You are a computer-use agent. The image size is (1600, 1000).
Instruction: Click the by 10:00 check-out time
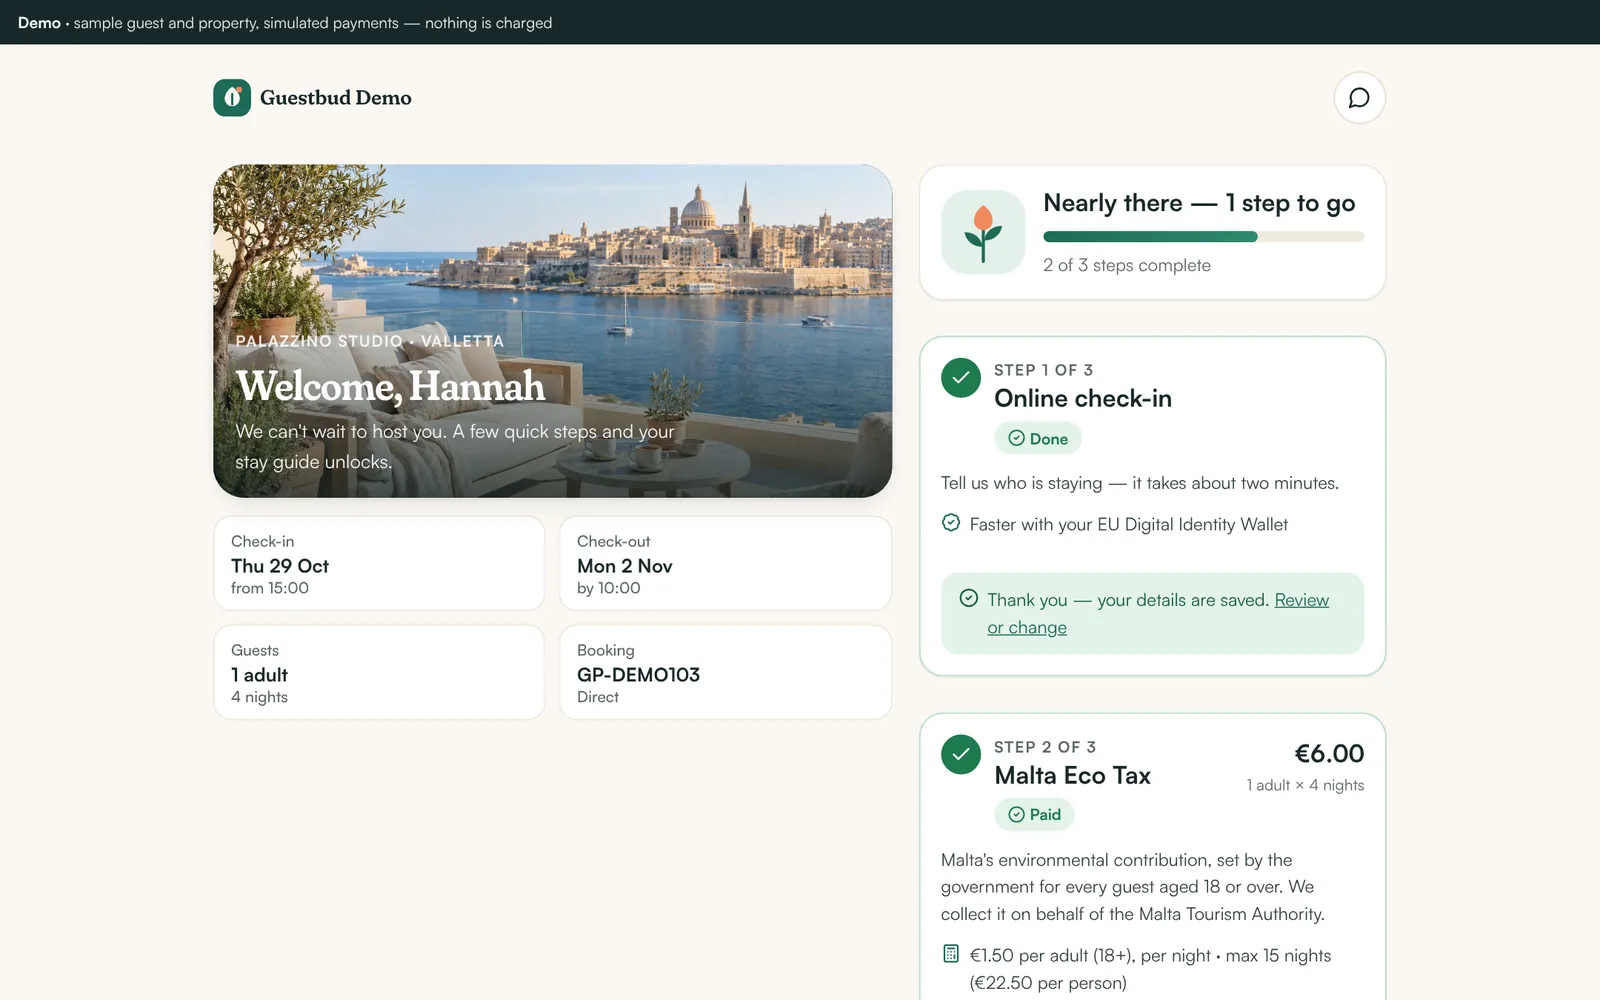pos(609,588)
